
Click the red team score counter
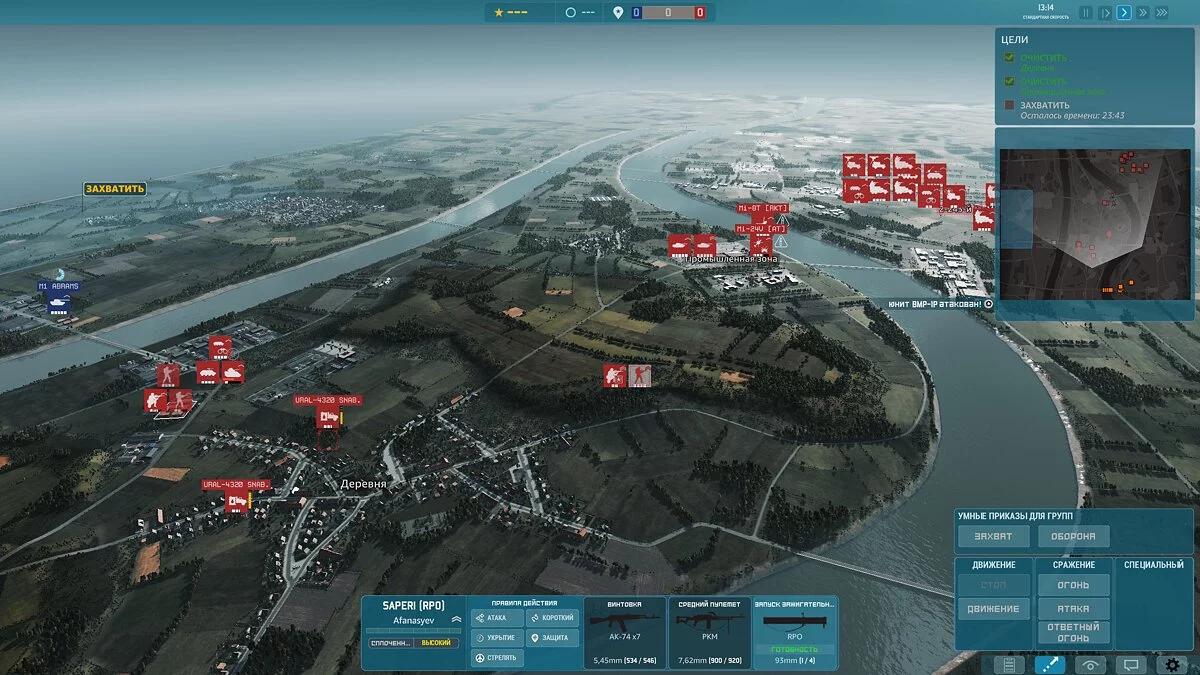(x=699, y=12)
